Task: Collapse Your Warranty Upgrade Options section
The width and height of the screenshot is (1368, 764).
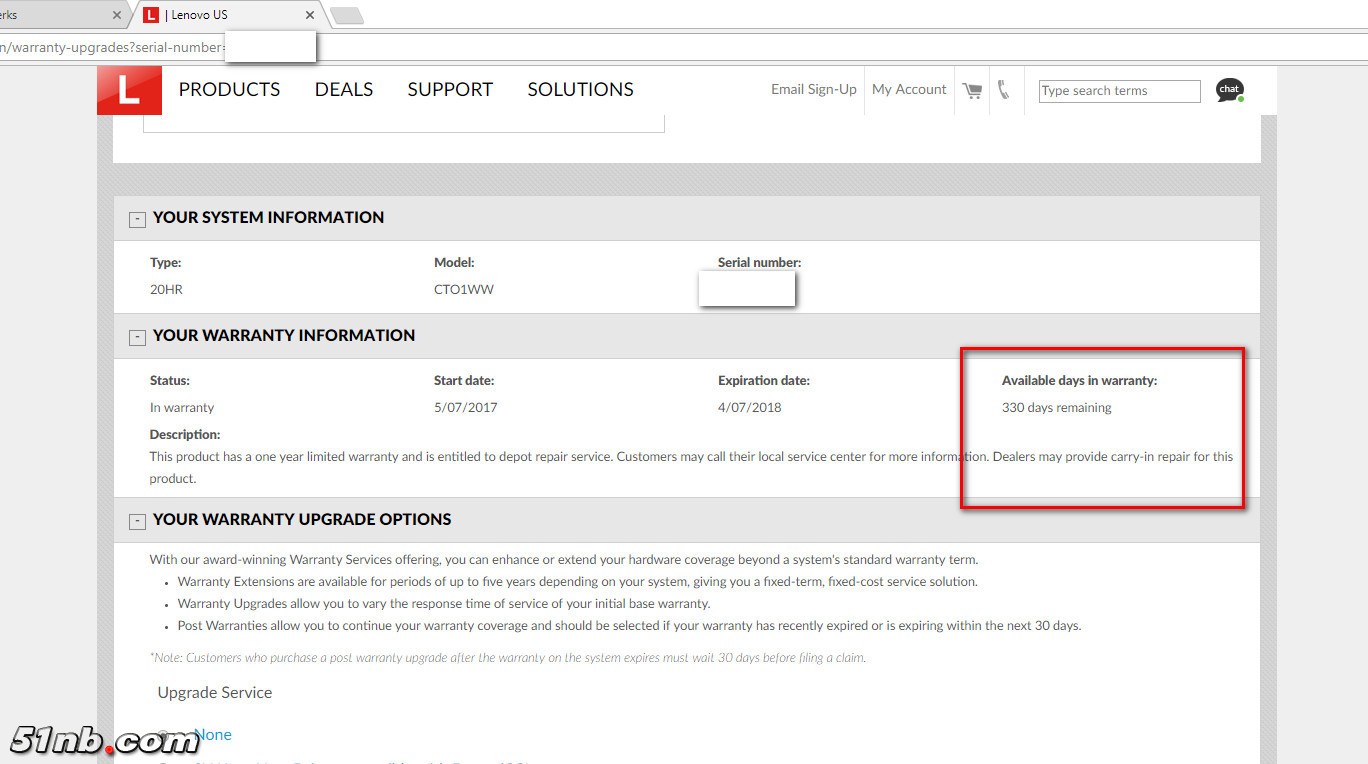Action: tap(138, 521)
